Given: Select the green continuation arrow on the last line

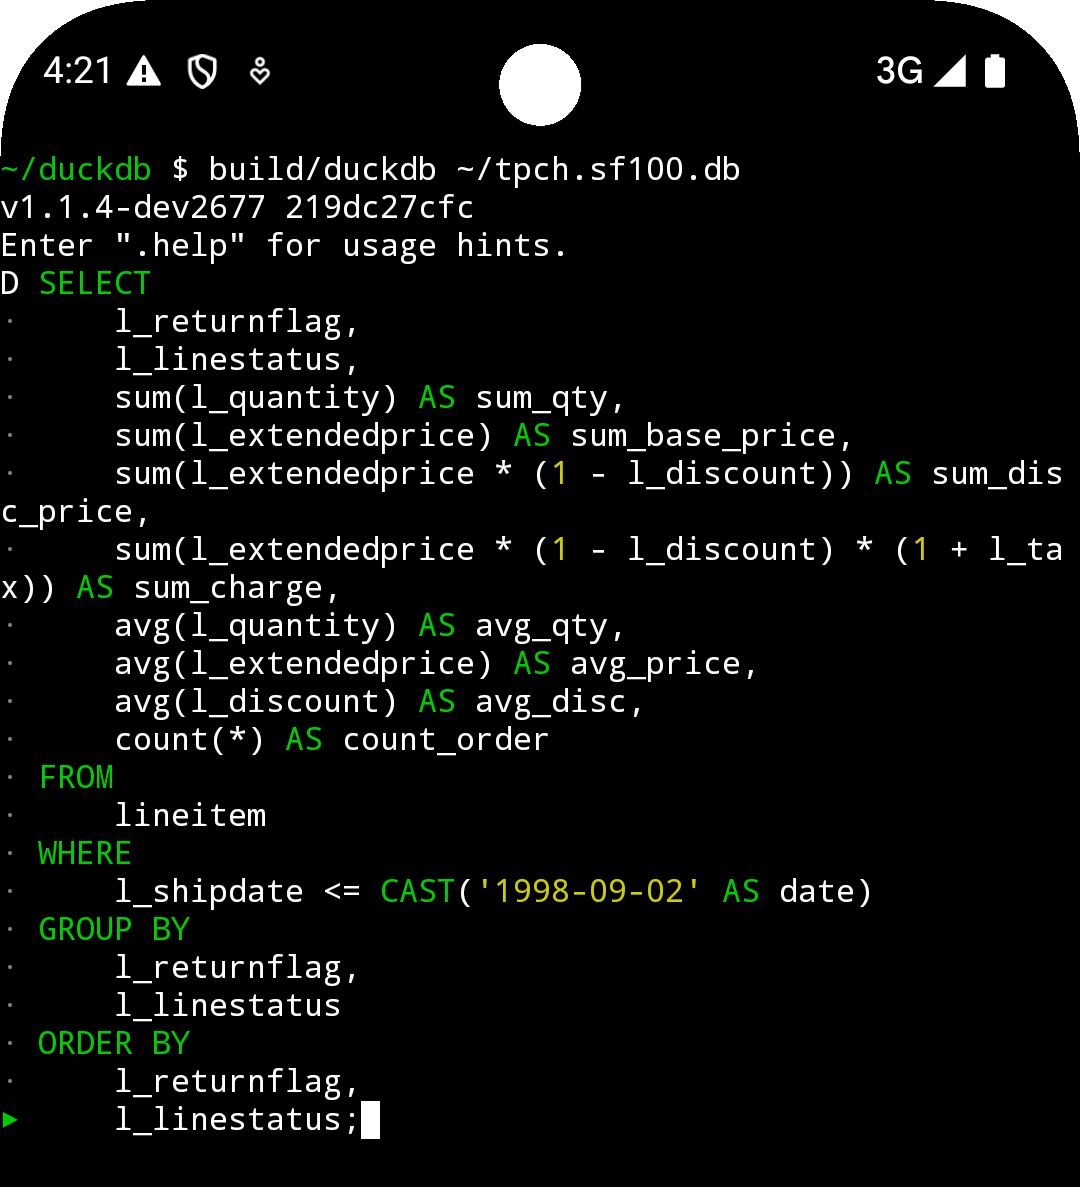Looking at the screenshot, I should (x=11, y=1120).
